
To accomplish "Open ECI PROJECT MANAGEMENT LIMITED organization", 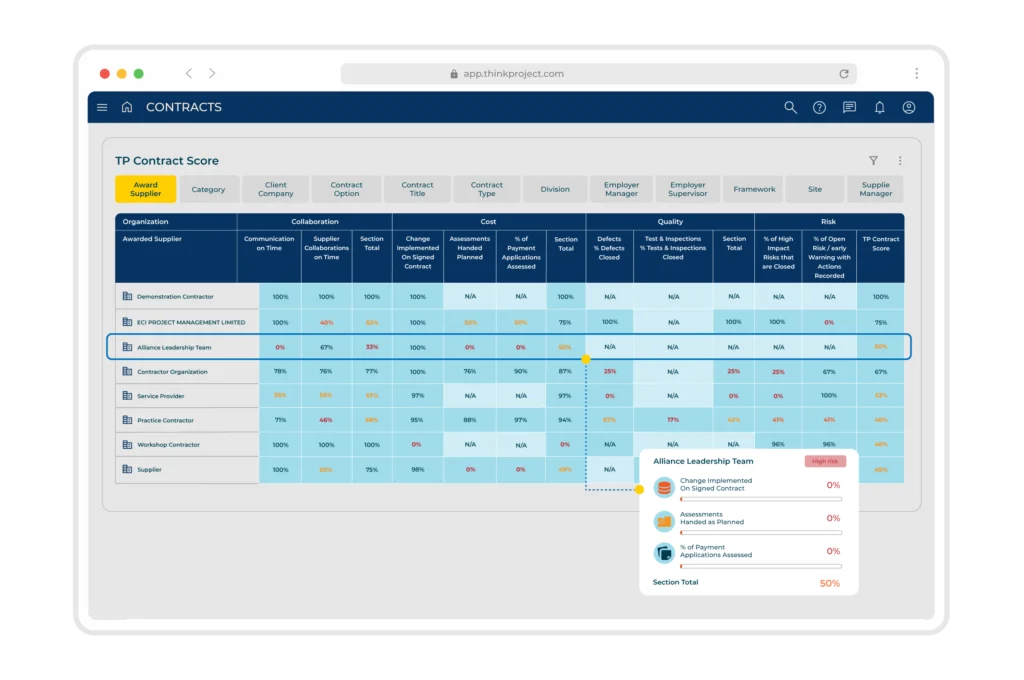I will click(191, 322).
